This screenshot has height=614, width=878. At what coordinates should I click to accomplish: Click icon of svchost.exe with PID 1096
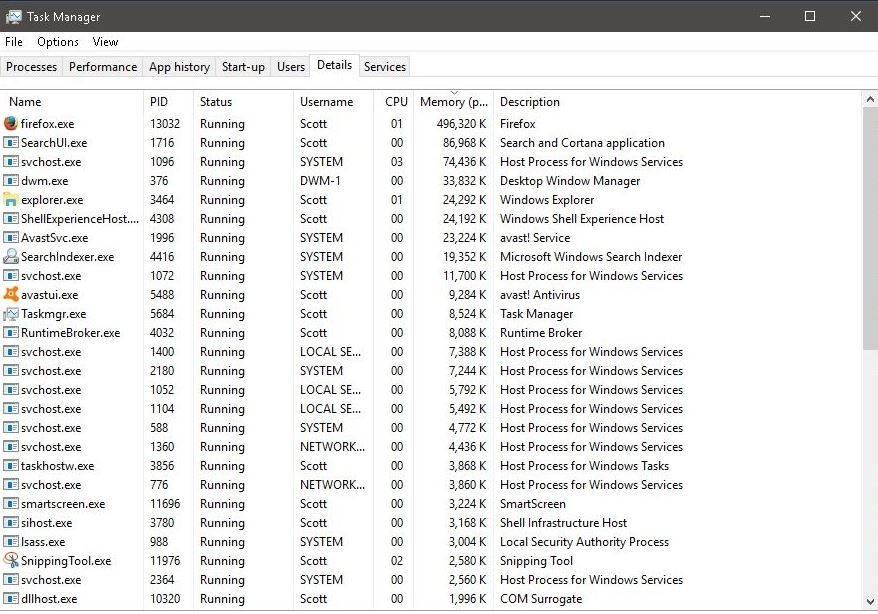coord(11,161)
